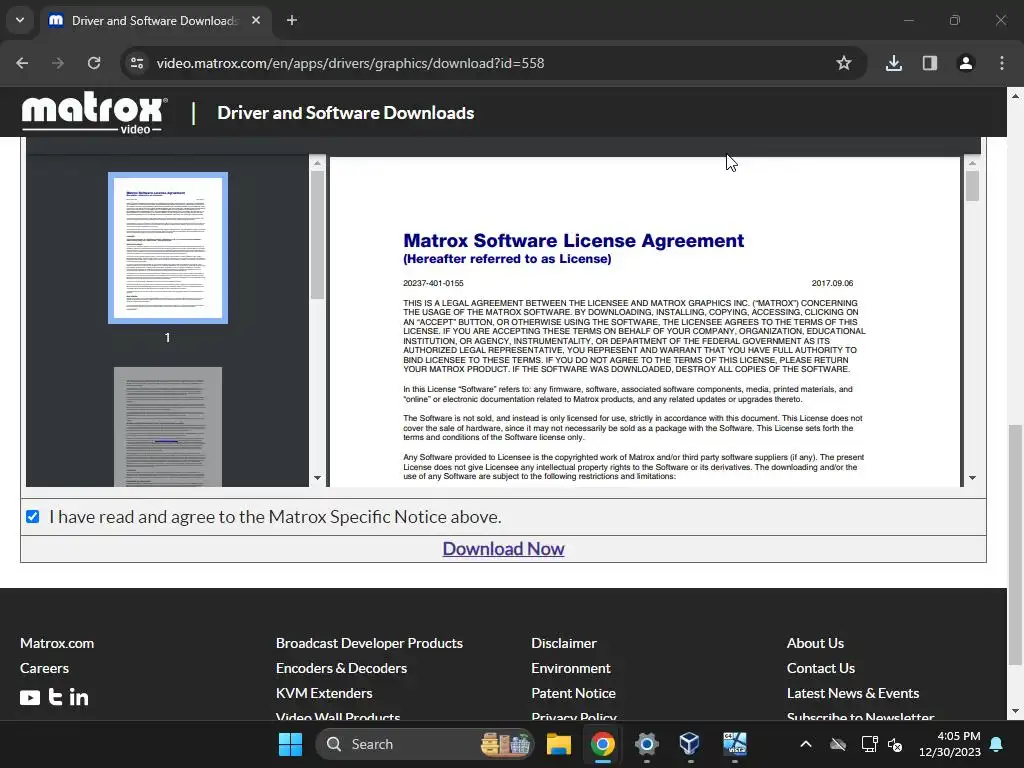Open Matrox LinkedIn icon
The height and width of the screenshot is (768, 1024).
coord(79,697)
